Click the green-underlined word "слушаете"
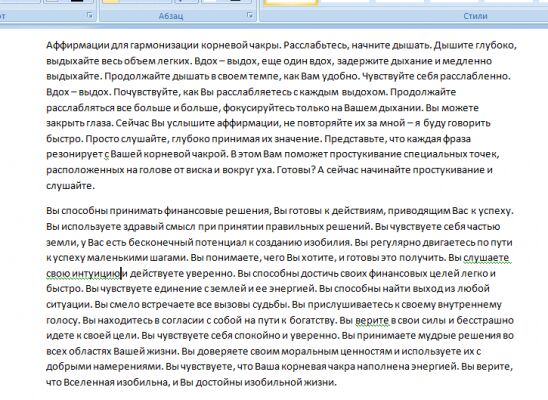548x400 pixels. coord(486,258)
